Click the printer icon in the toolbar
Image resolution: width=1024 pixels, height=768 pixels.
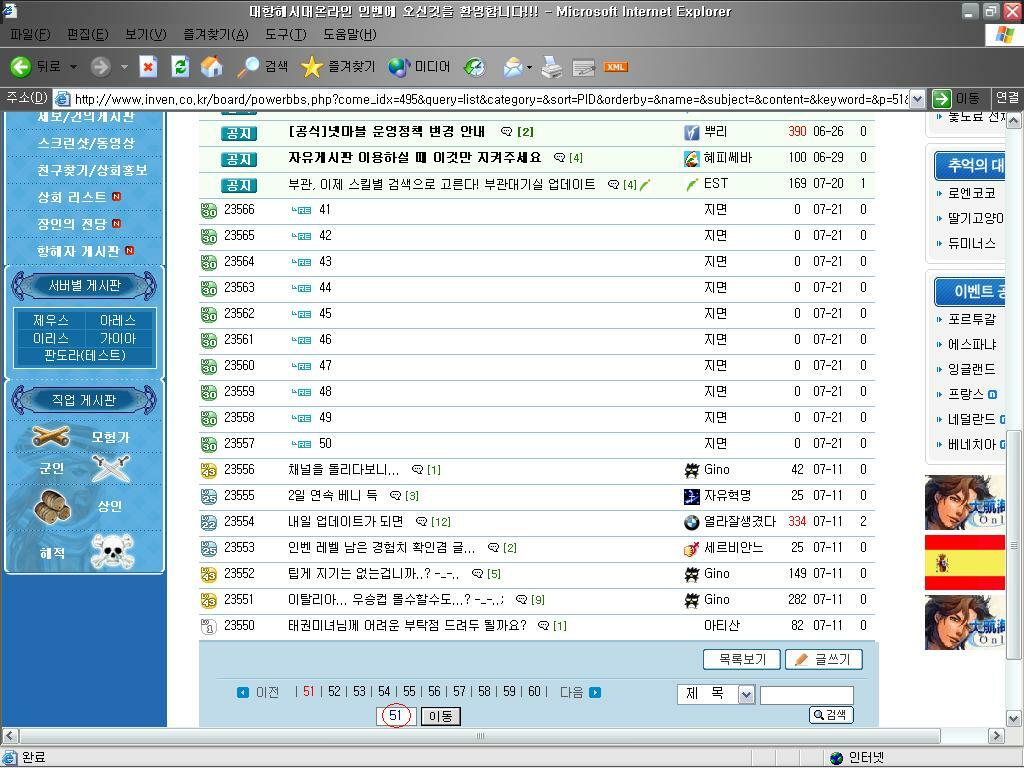point(551,67)
